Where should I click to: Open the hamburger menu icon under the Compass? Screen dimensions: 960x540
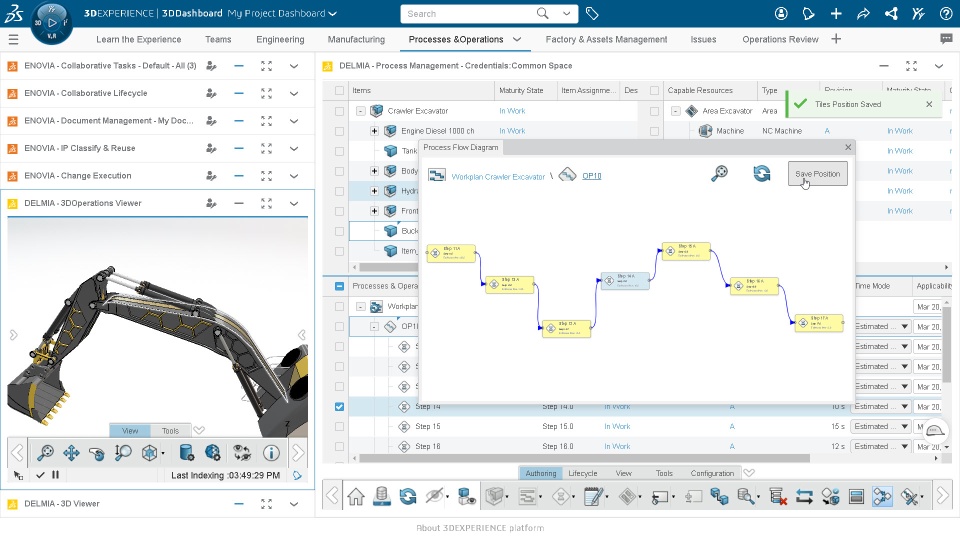13,40
